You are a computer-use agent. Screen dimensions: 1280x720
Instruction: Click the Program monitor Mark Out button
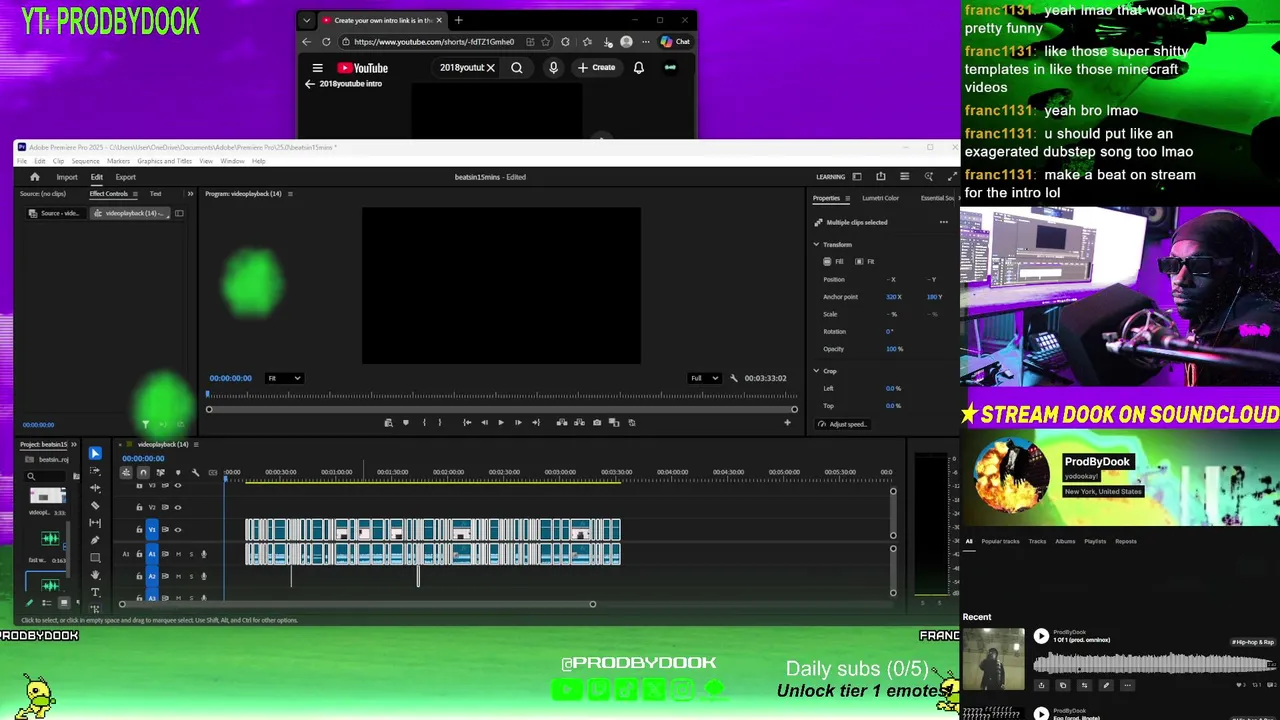point(440,422)
